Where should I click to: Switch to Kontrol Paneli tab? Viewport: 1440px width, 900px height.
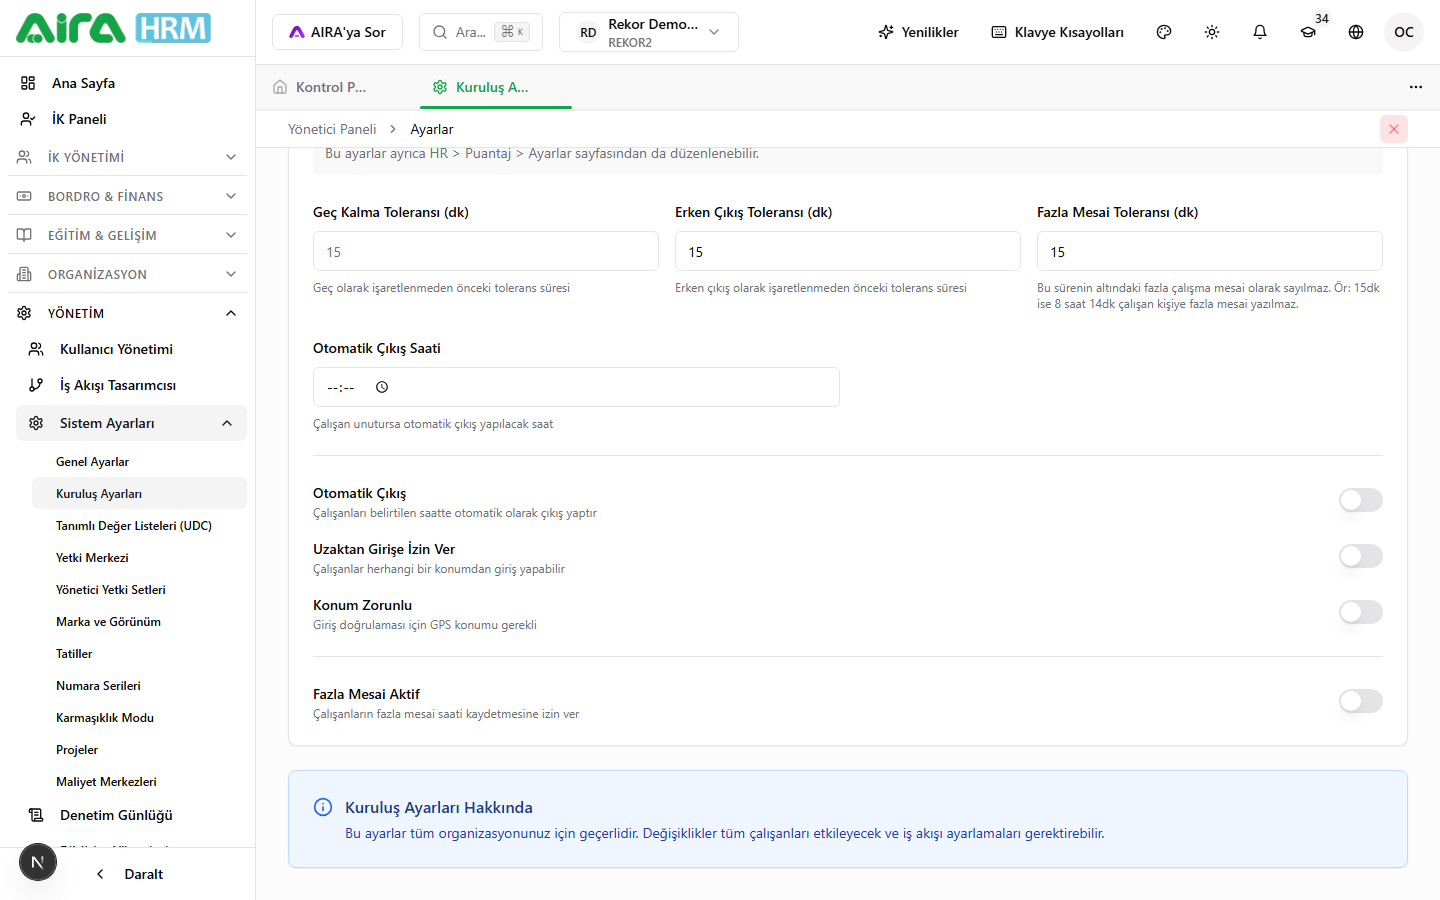pyautogui.click(x=333, y=87)
